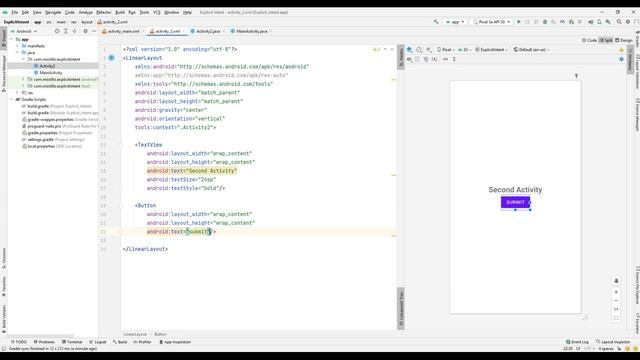Viewport: 640px width, 360px height.
Task: Open the Layout Inspector tool window
Action: pos(613,342)
